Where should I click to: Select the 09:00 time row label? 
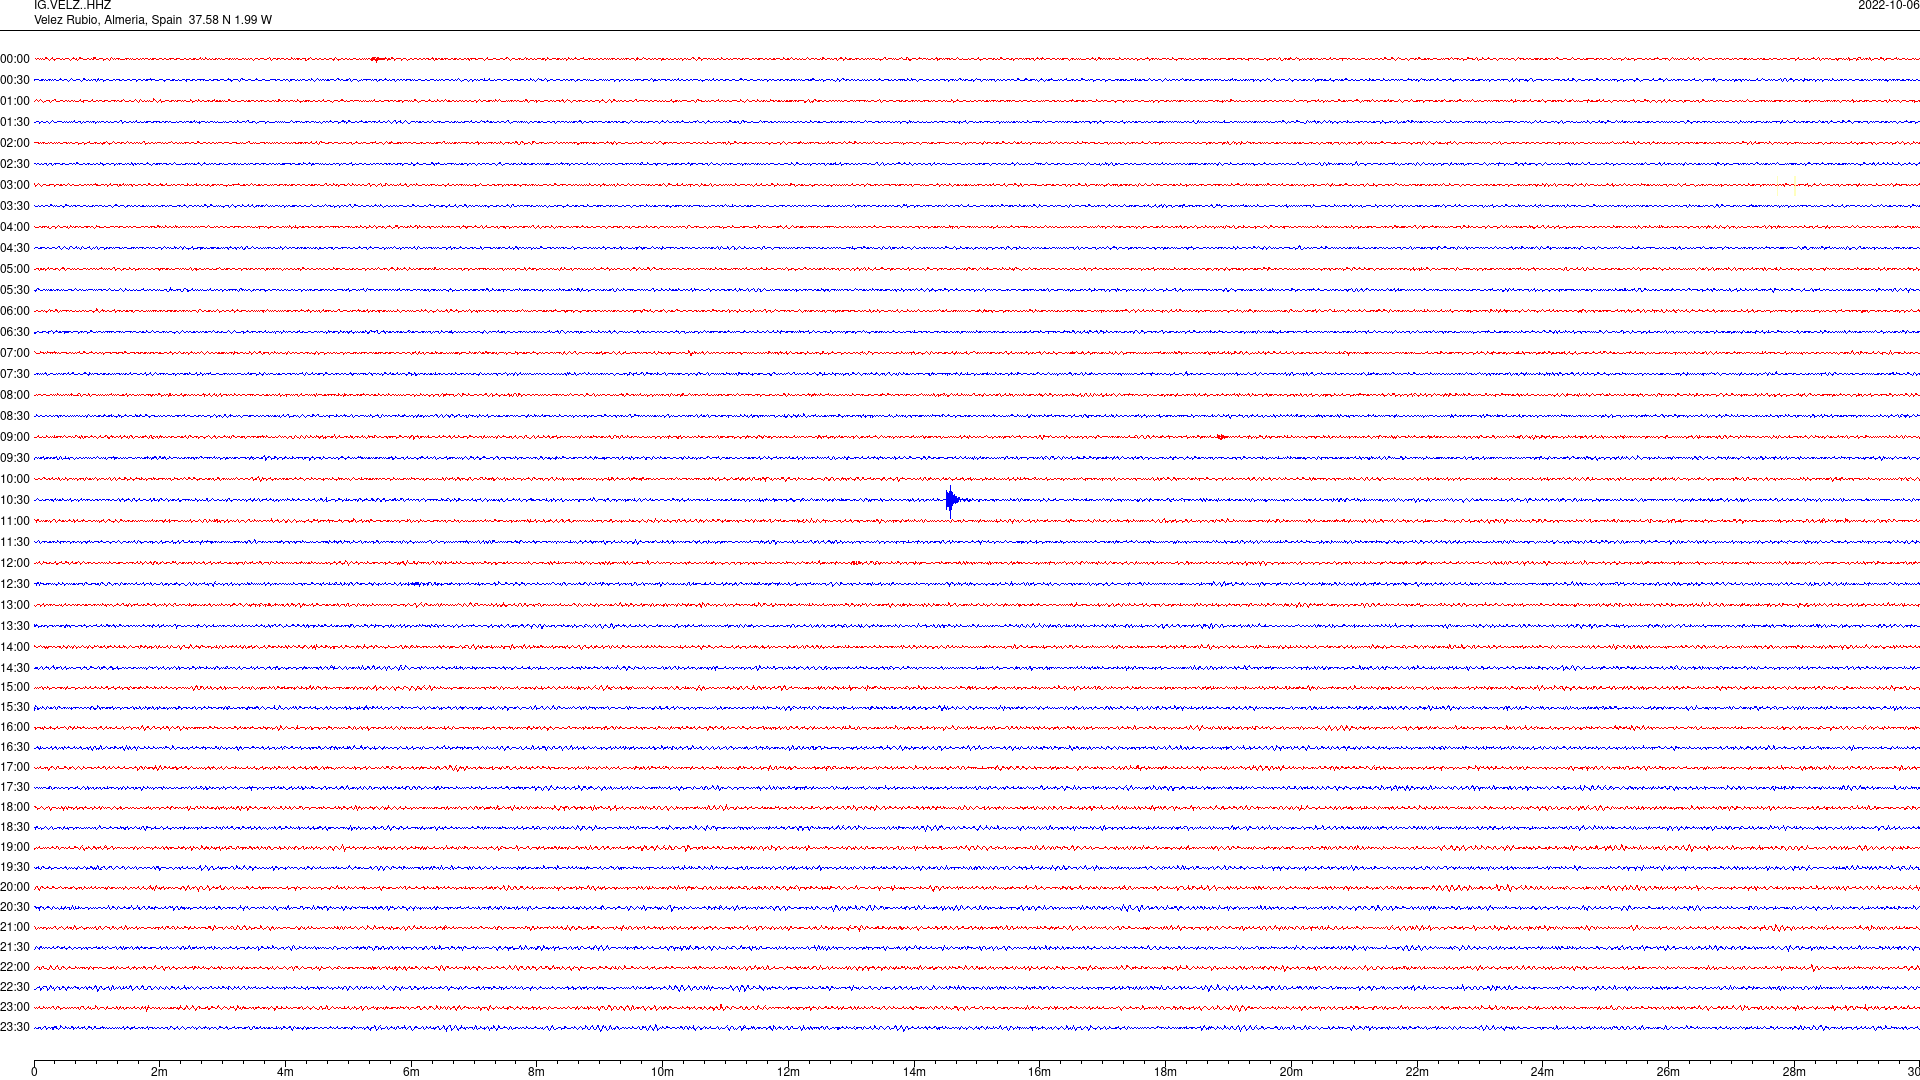pyautogui.click(x=15, y=437)
